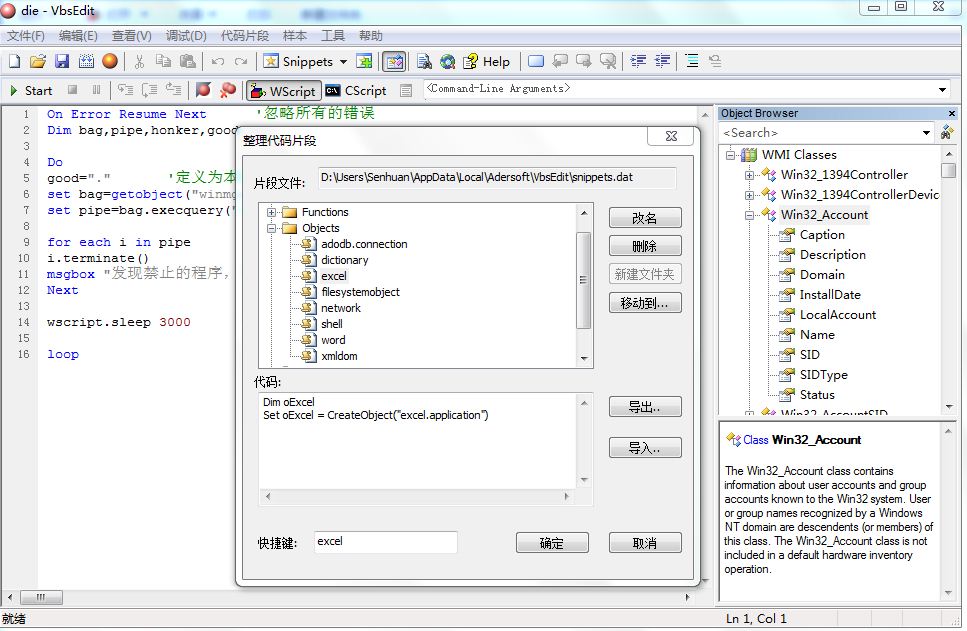
Task: Click the Stop debugging square icon
Action: coord(72,90)
